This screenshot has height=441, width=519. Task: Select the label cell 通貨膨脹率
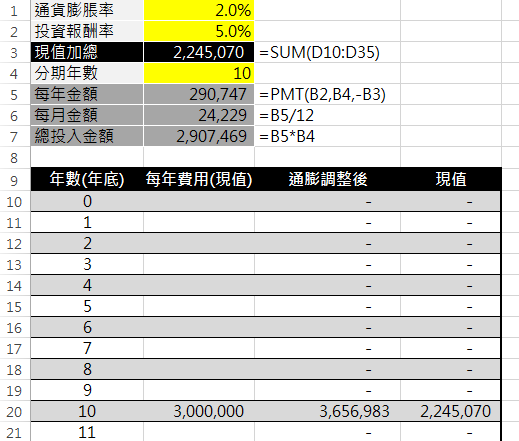point(87,10)
